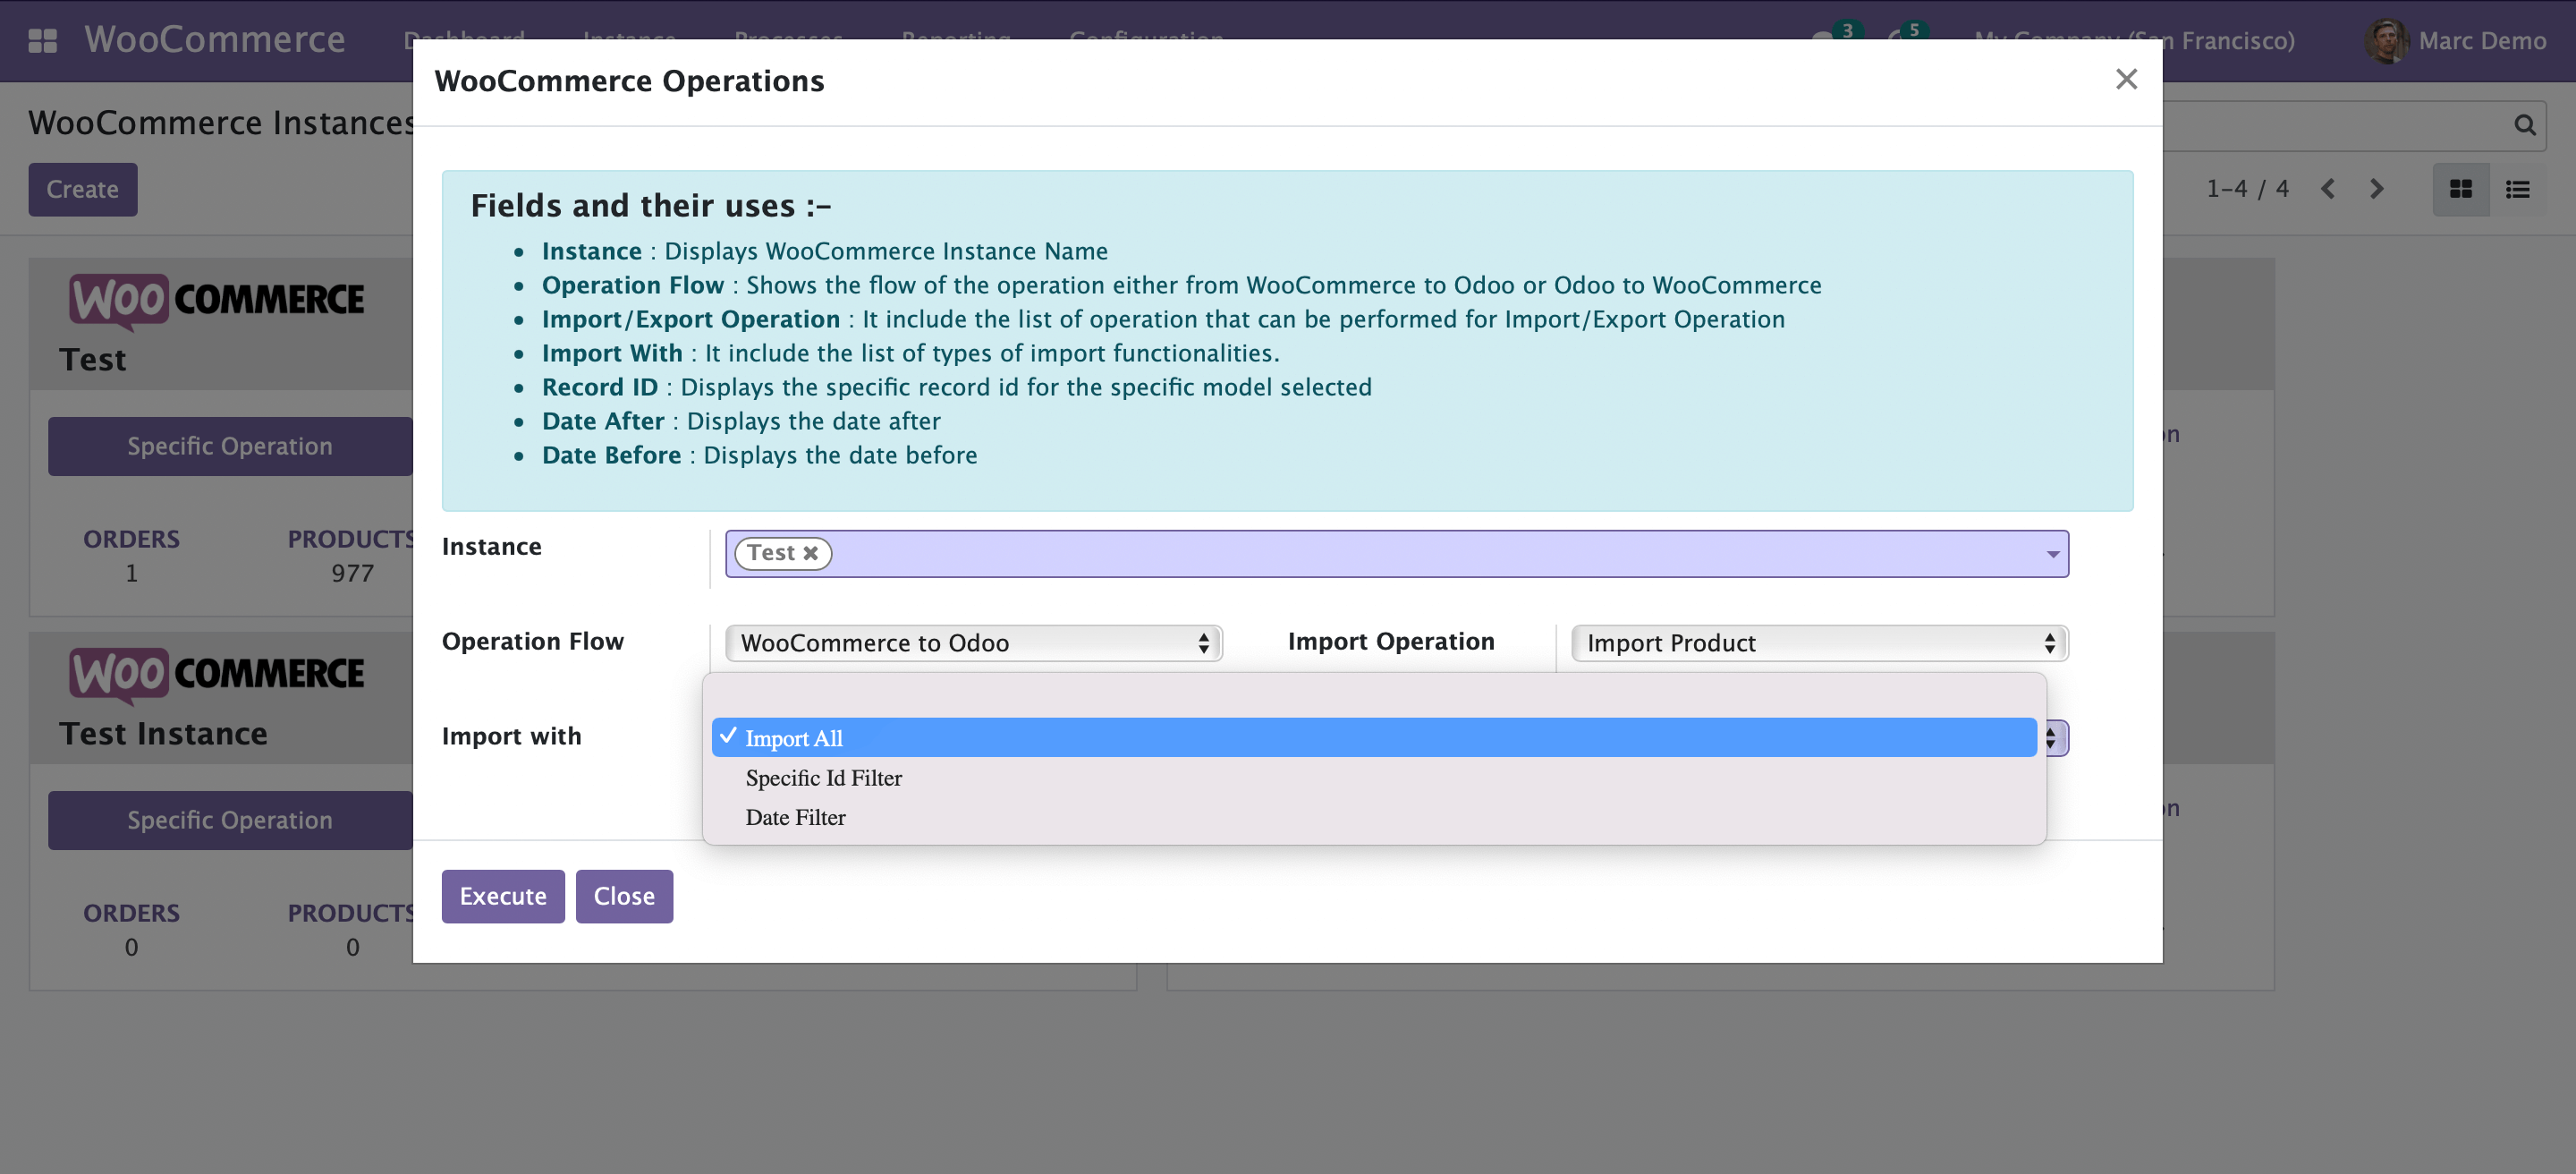
Task: Close the WooCommerce Operations dialog
Action: click(2126, 79)
